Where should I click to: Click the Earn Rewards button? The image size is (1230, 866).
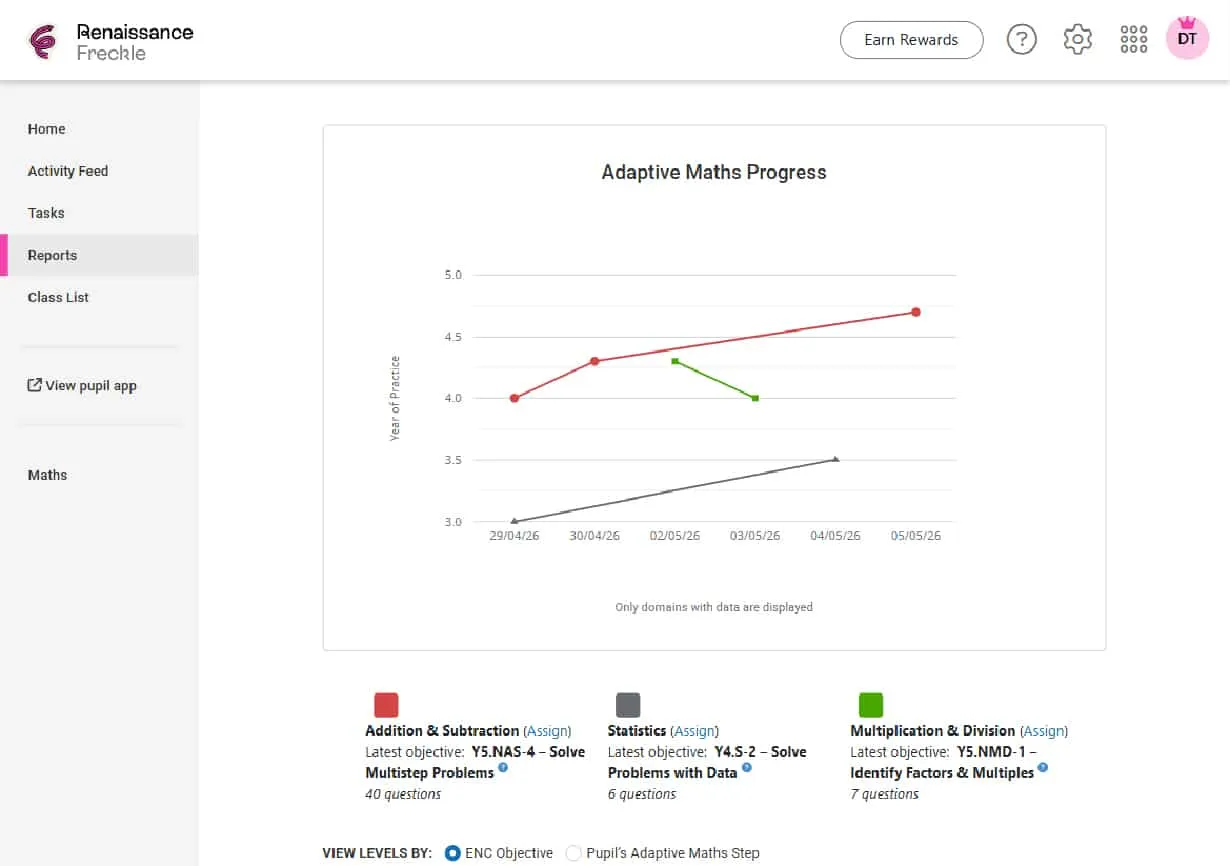pos(911,40)
